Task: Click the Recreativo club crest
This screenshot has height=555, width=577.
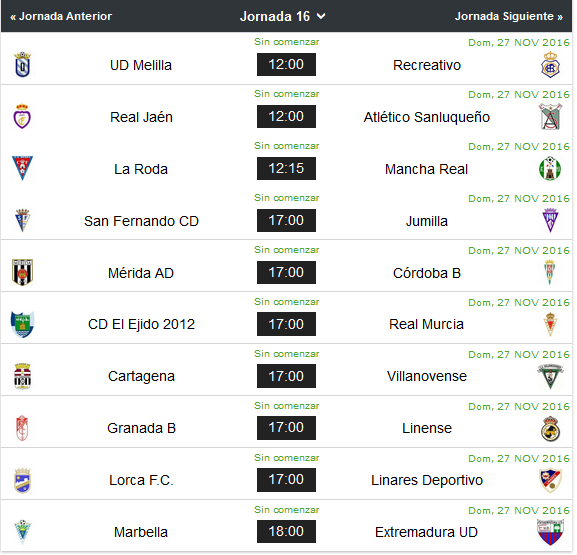Action: coord(552,65)
